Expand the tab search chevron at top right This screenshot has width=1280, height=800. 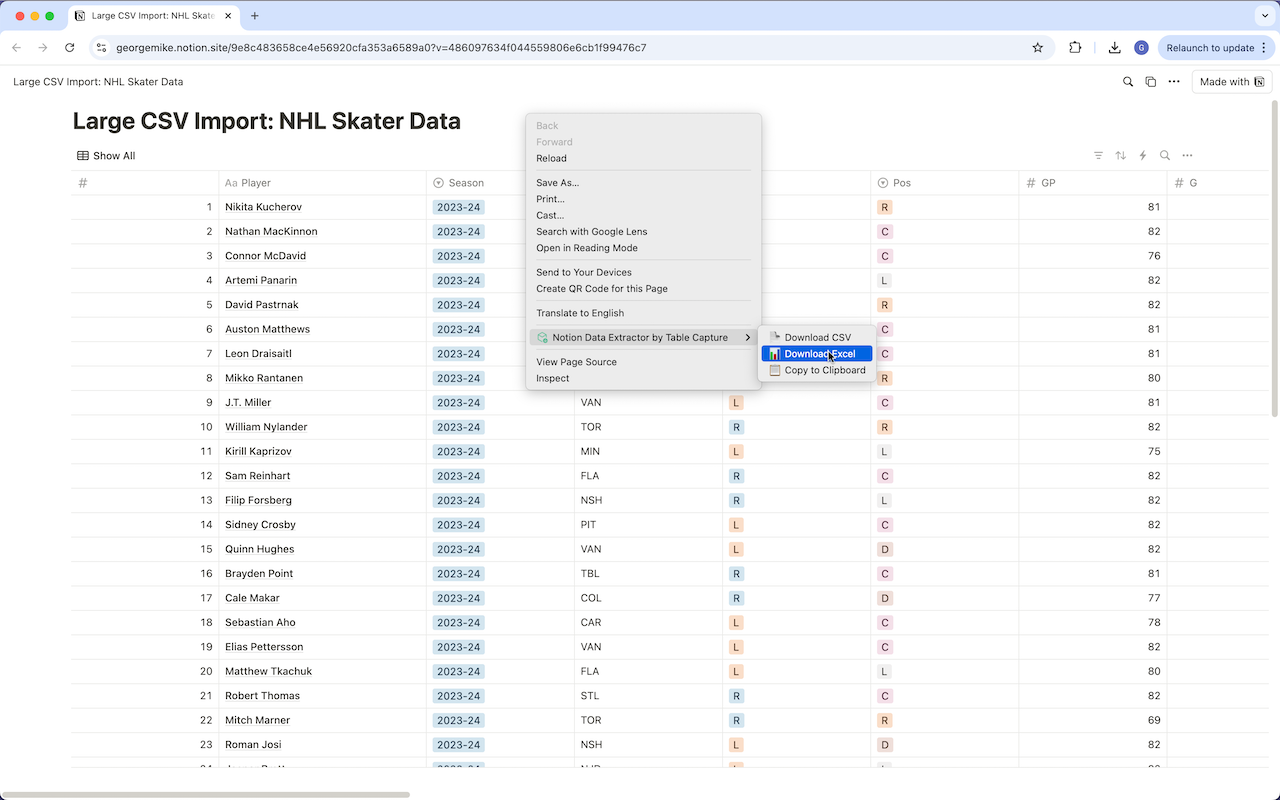click(x=1265, y=16)
